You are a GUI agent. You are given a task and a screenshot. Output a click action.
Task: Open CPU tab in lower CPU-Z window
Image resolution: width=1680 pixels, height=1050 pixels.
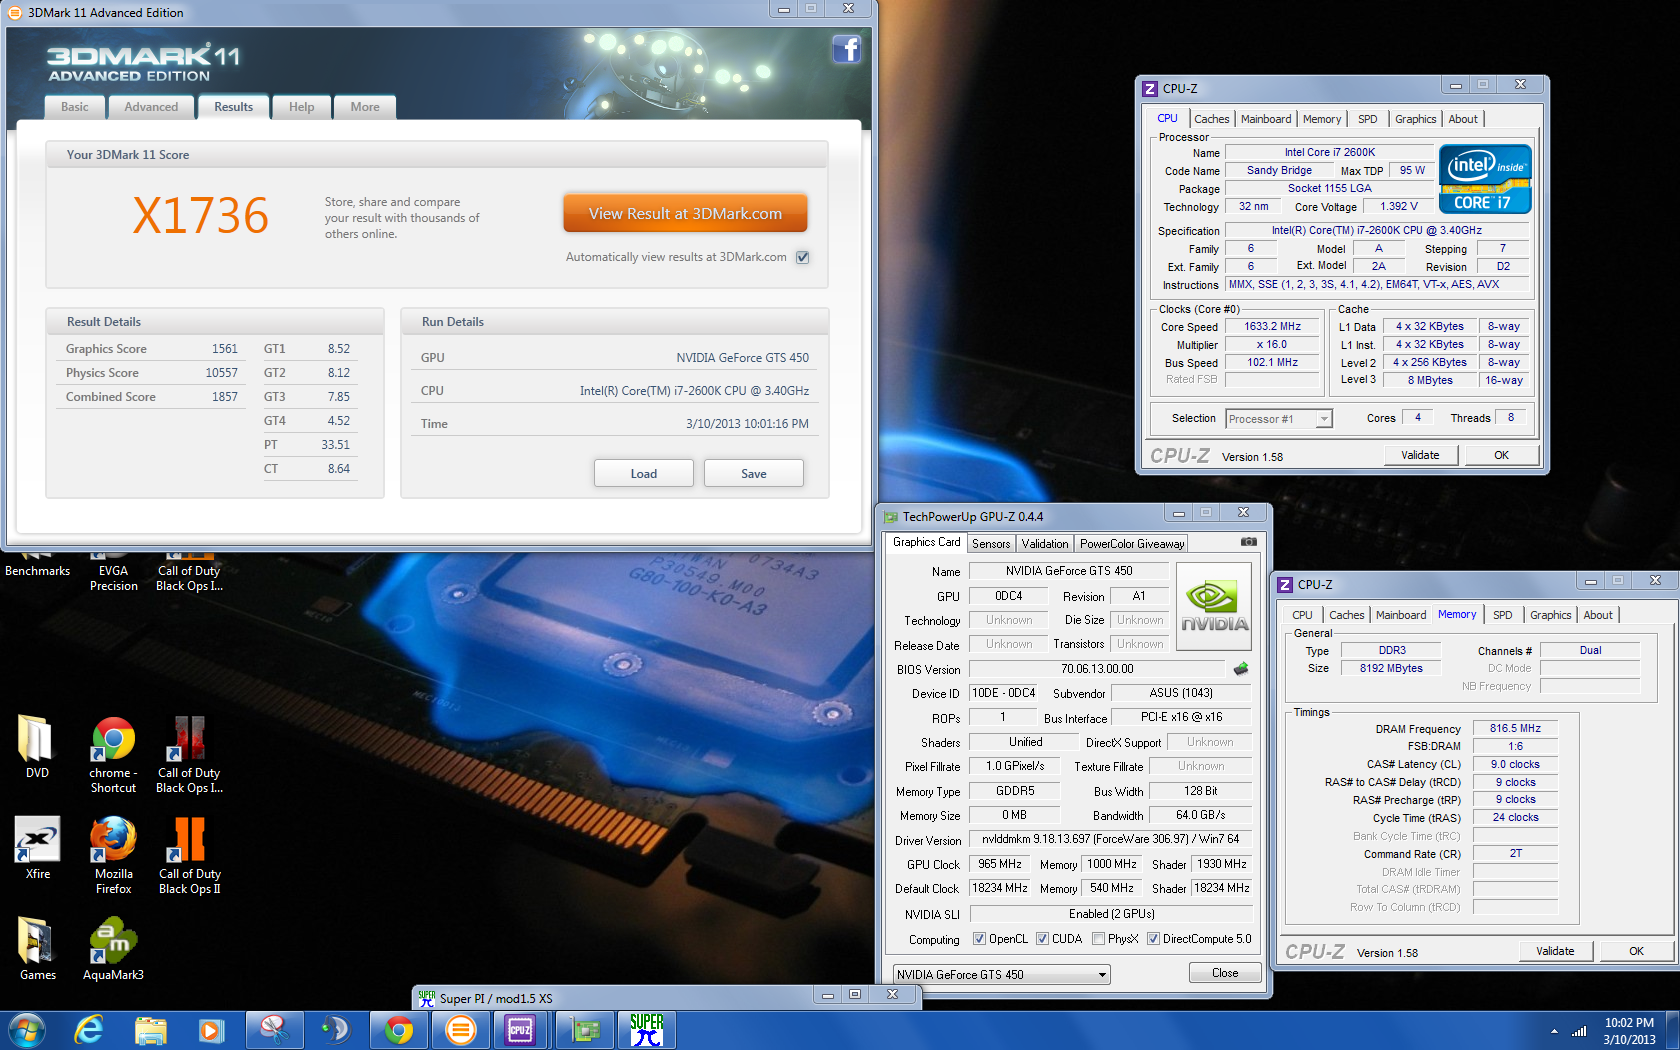1302,615
